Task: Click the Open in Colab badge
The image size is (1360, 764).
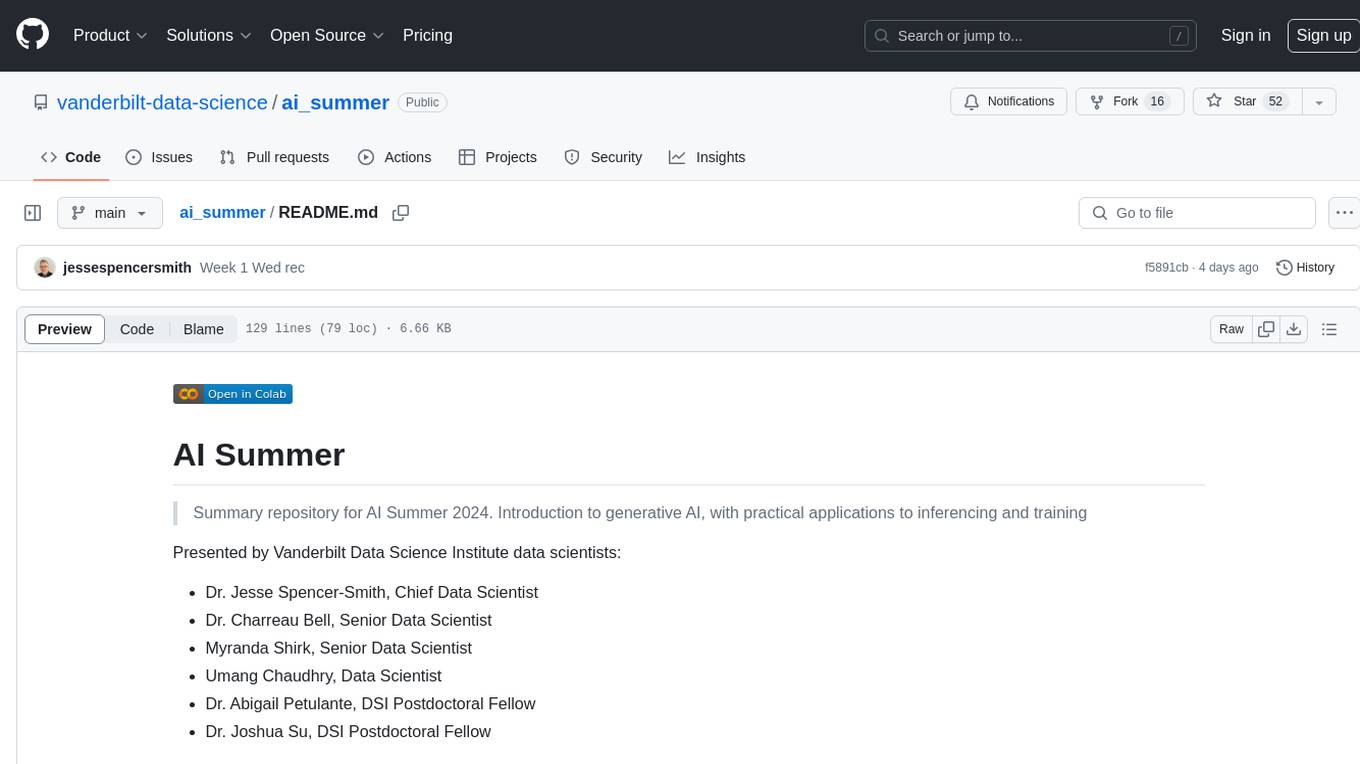Action: pyautogui.click(x=233, y=394)
